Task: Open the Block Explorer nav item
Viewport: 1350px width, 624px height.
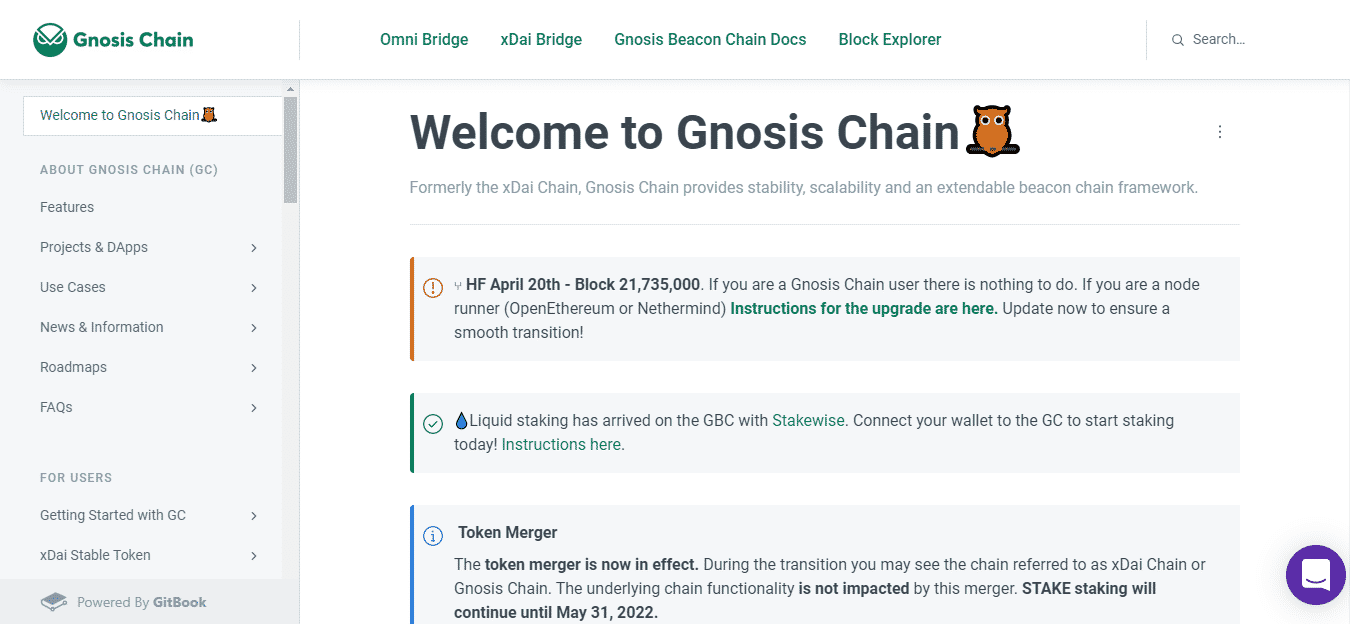Action: pos(890,40)
